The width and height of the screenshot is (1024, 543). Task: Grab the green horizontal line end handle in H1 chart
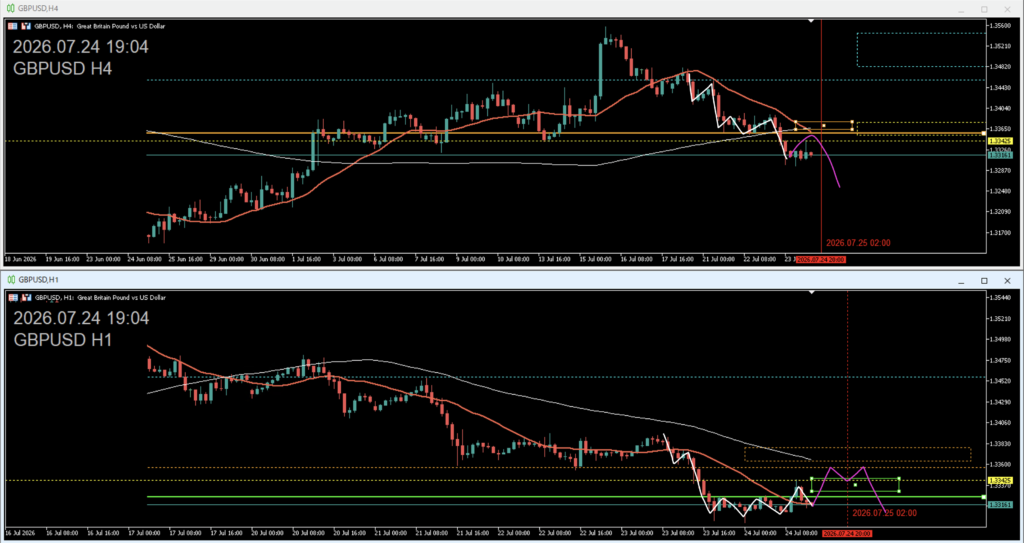pos(984,497)
